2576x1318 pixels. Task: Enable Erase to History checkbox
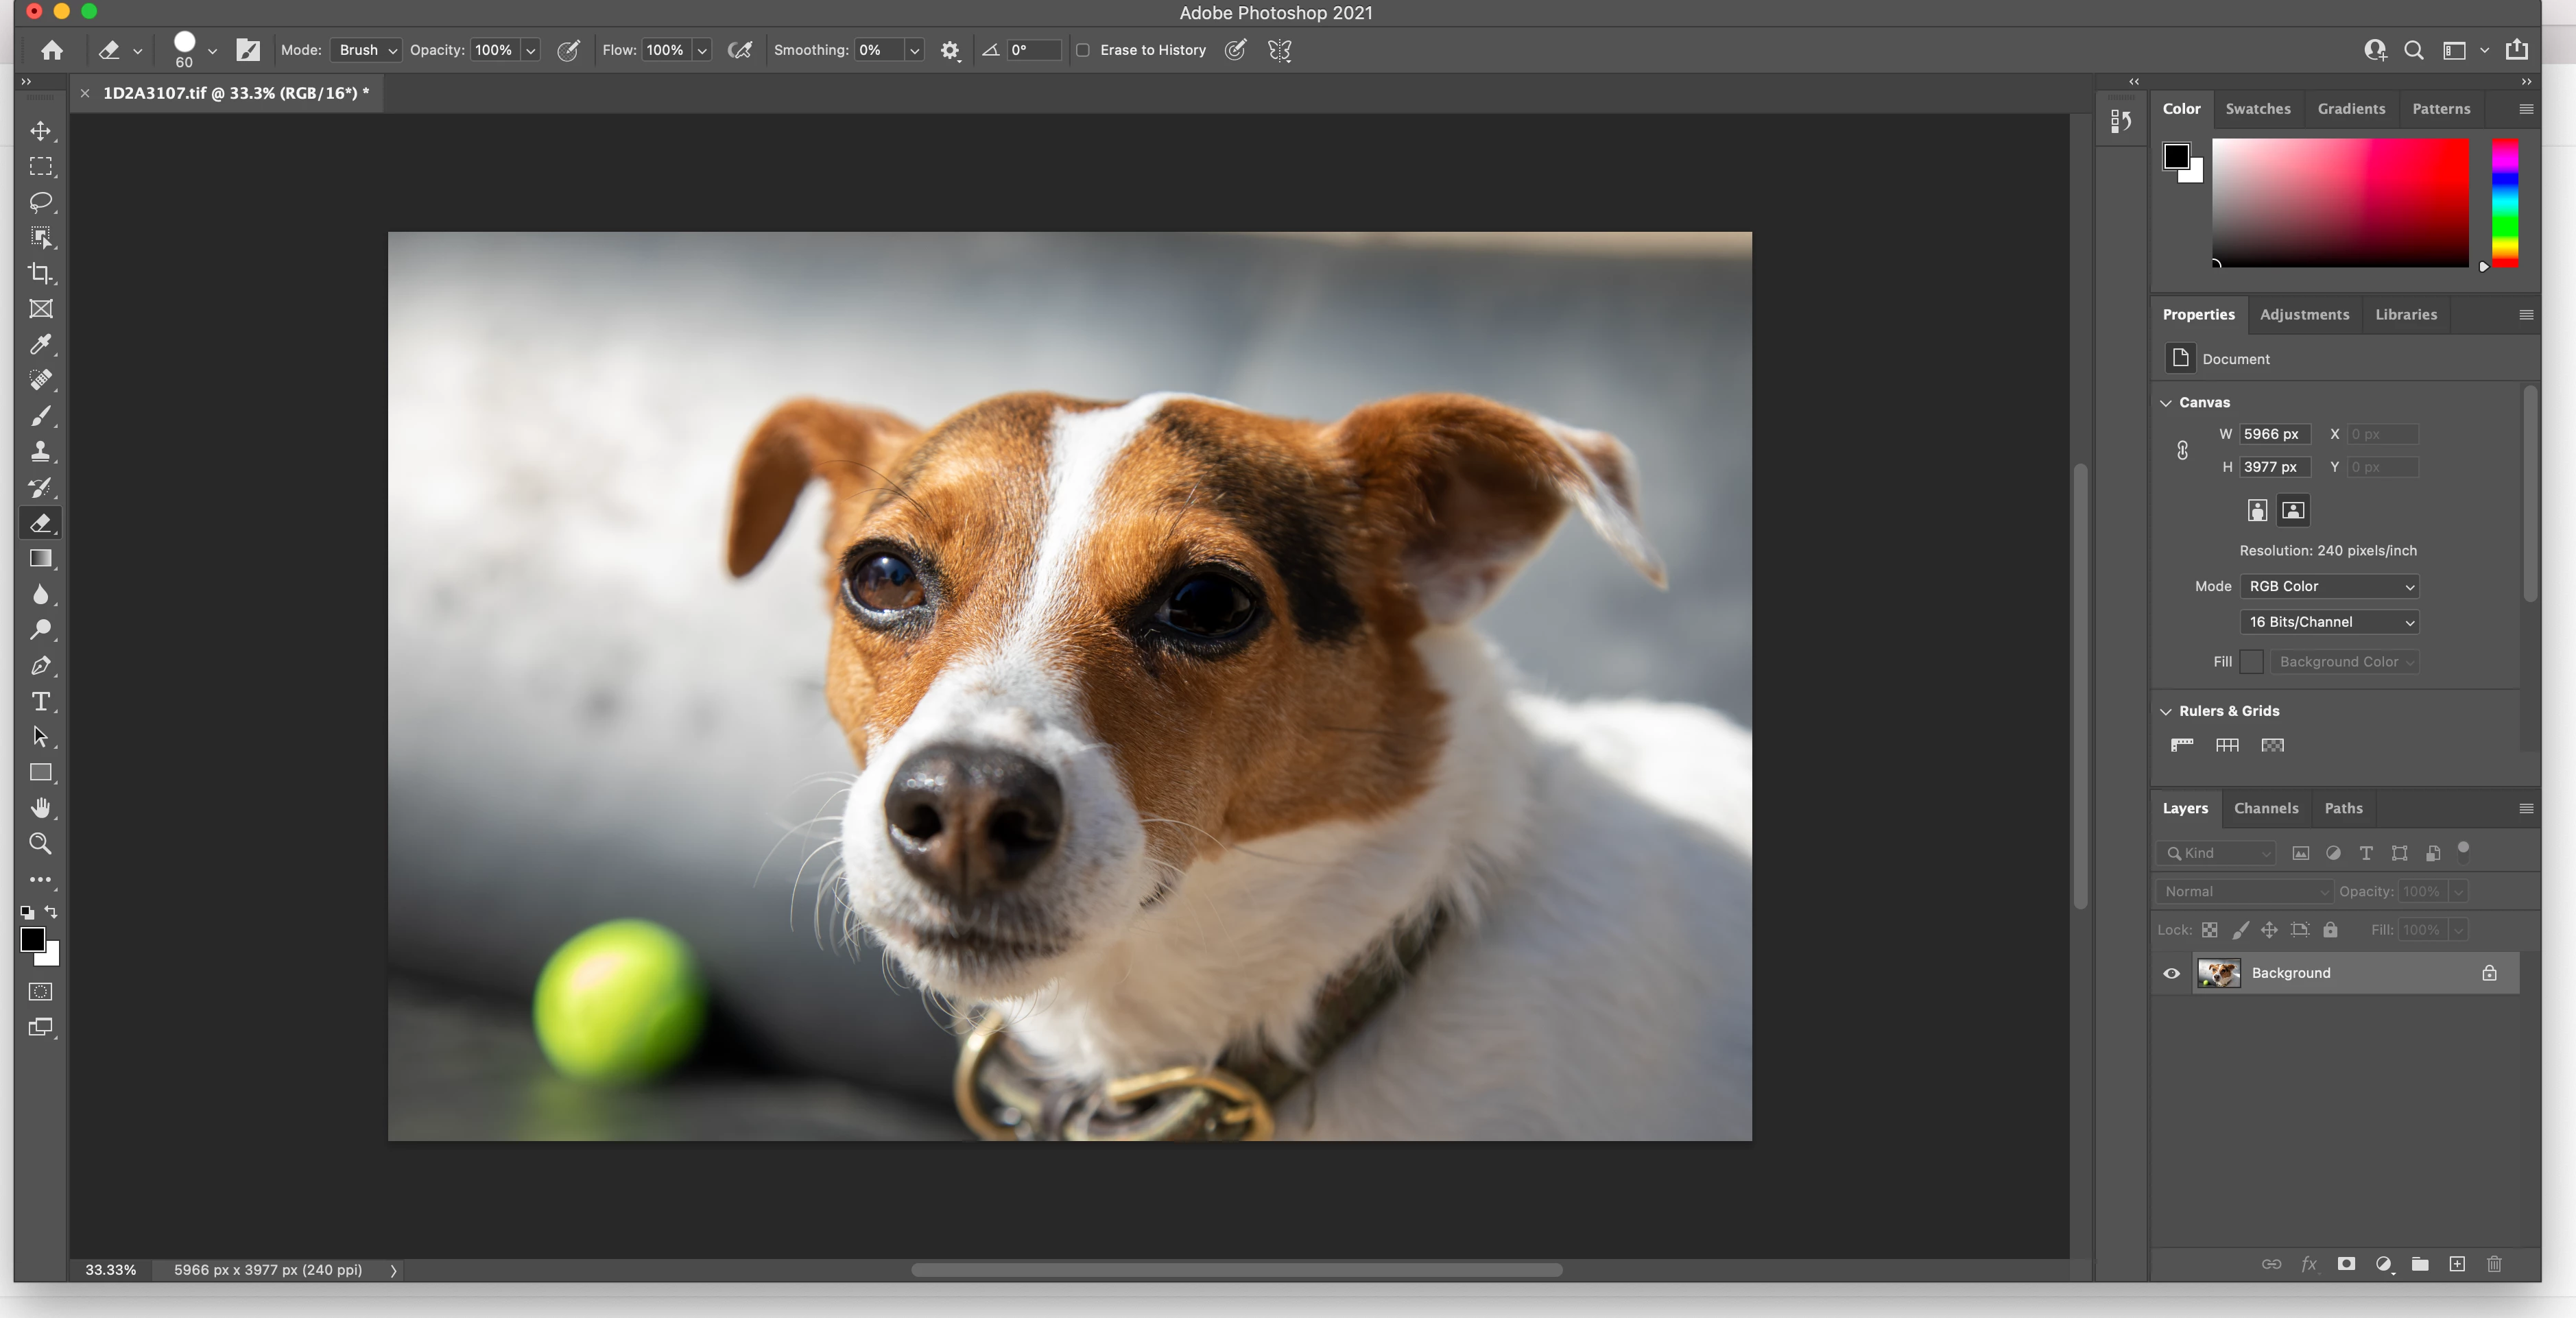pos(1083,50)
